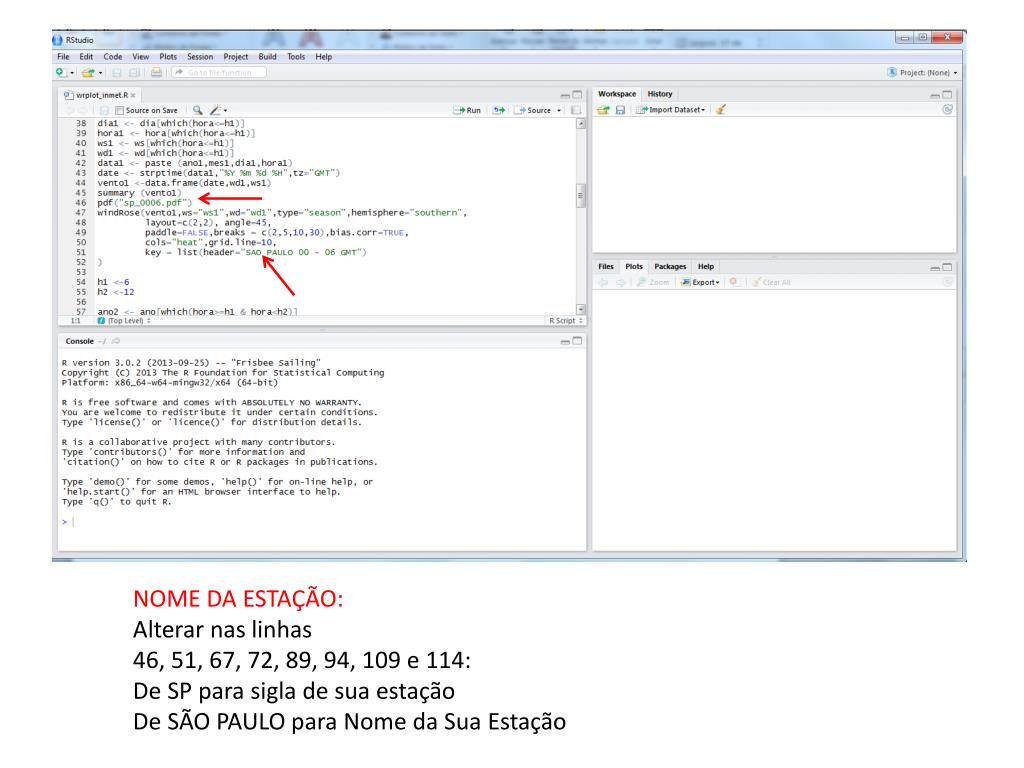Minimize the Plots pane
1024x768 pixels.
point(935,268)
